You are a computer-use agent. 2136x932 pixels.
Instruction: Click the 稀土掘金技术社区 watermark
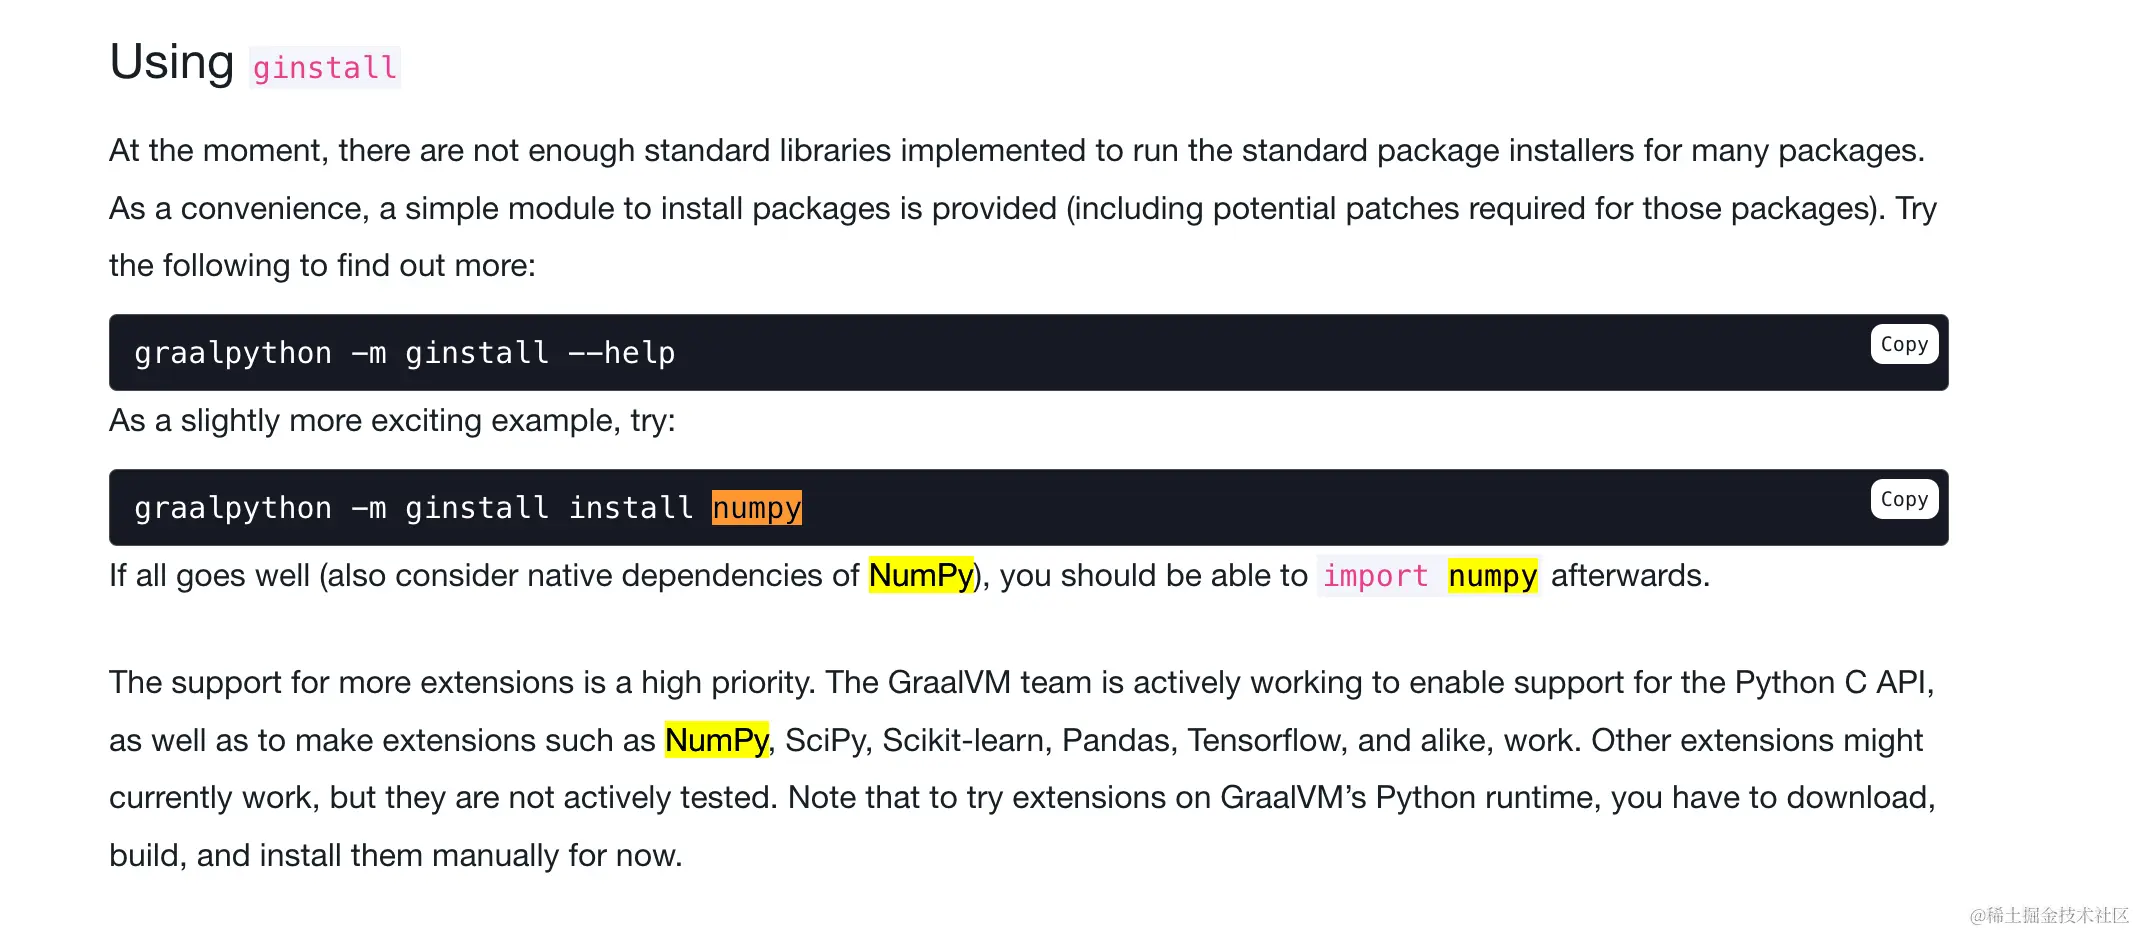[x=2048, y=915]
